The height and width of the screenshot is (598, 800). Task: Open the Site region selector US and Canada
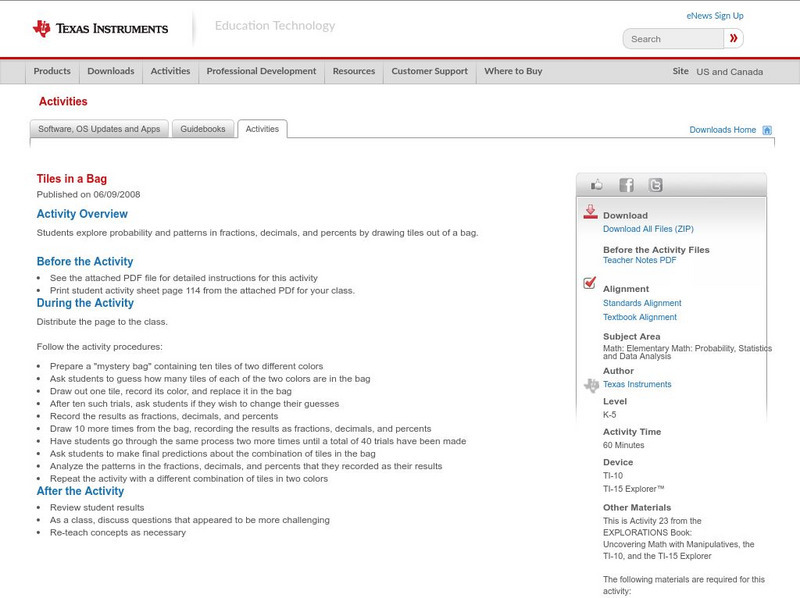pyautogui.click(x=729, y=72)
